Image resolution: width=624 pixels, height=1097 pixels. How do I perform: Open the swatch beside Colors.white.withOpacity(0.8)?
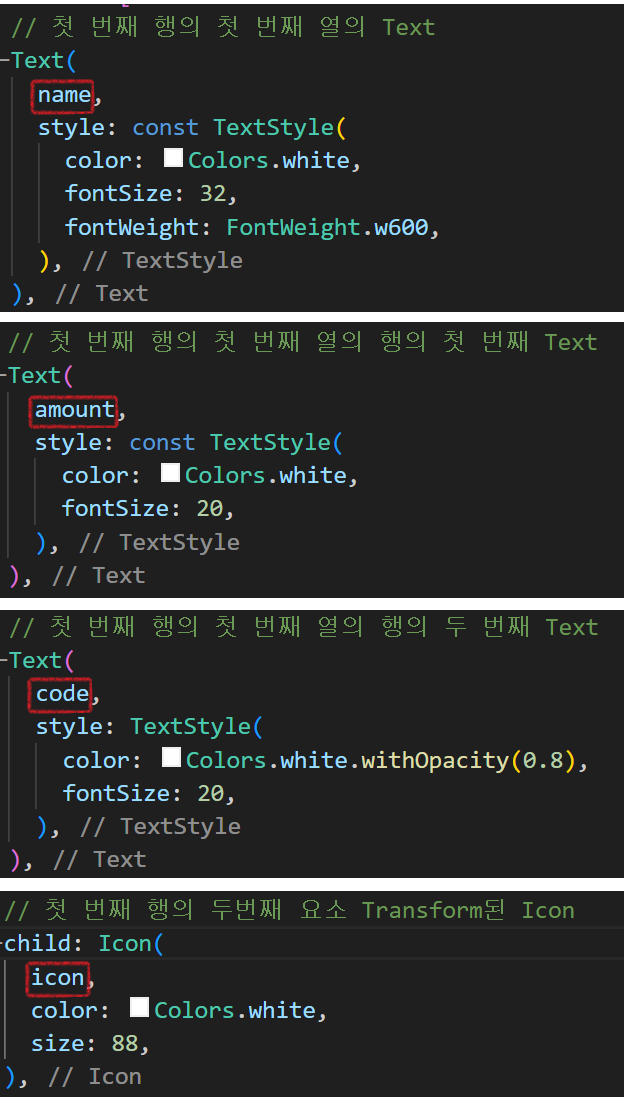point(172,758)
